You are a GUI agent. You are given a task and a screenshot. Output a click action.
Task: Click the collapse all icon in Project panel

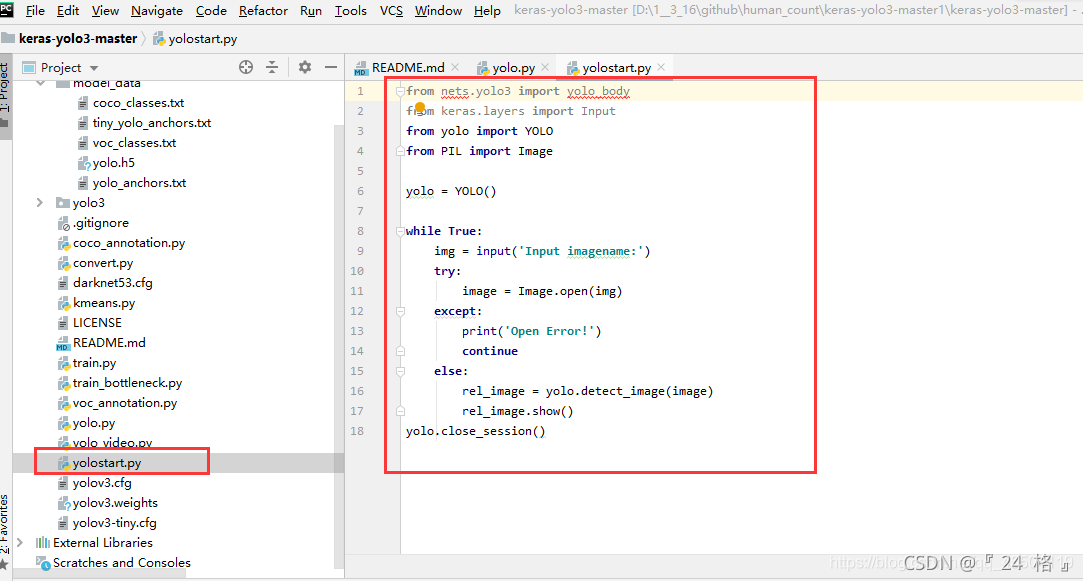pos(272,67)
